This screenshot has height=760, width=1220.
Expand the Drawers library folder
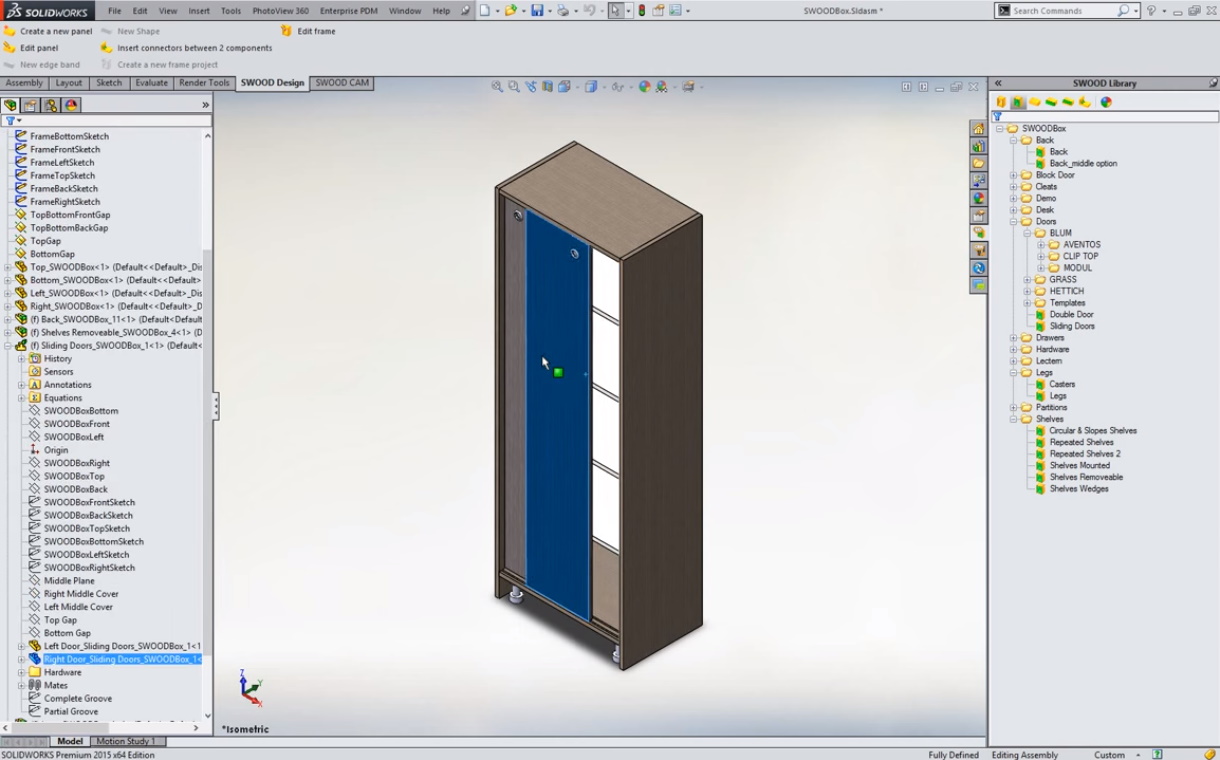click(1013, 338)
